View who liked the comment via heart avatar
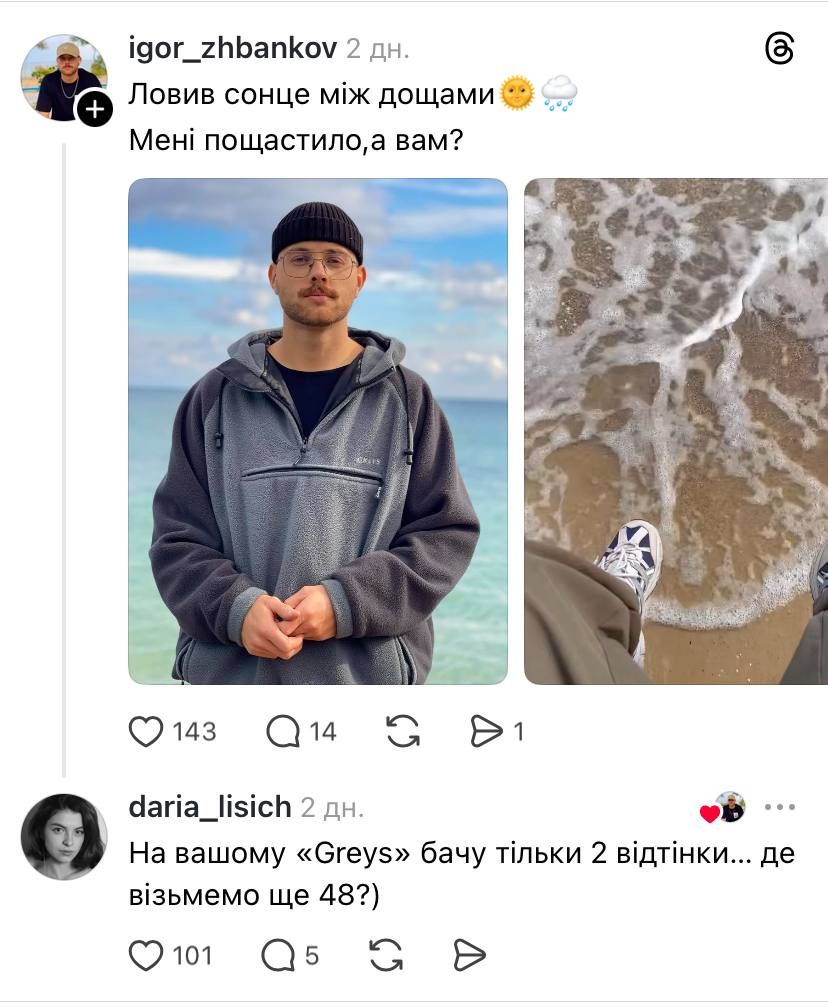The height and width of the screenshot is (1008, 828). [723, 808]
